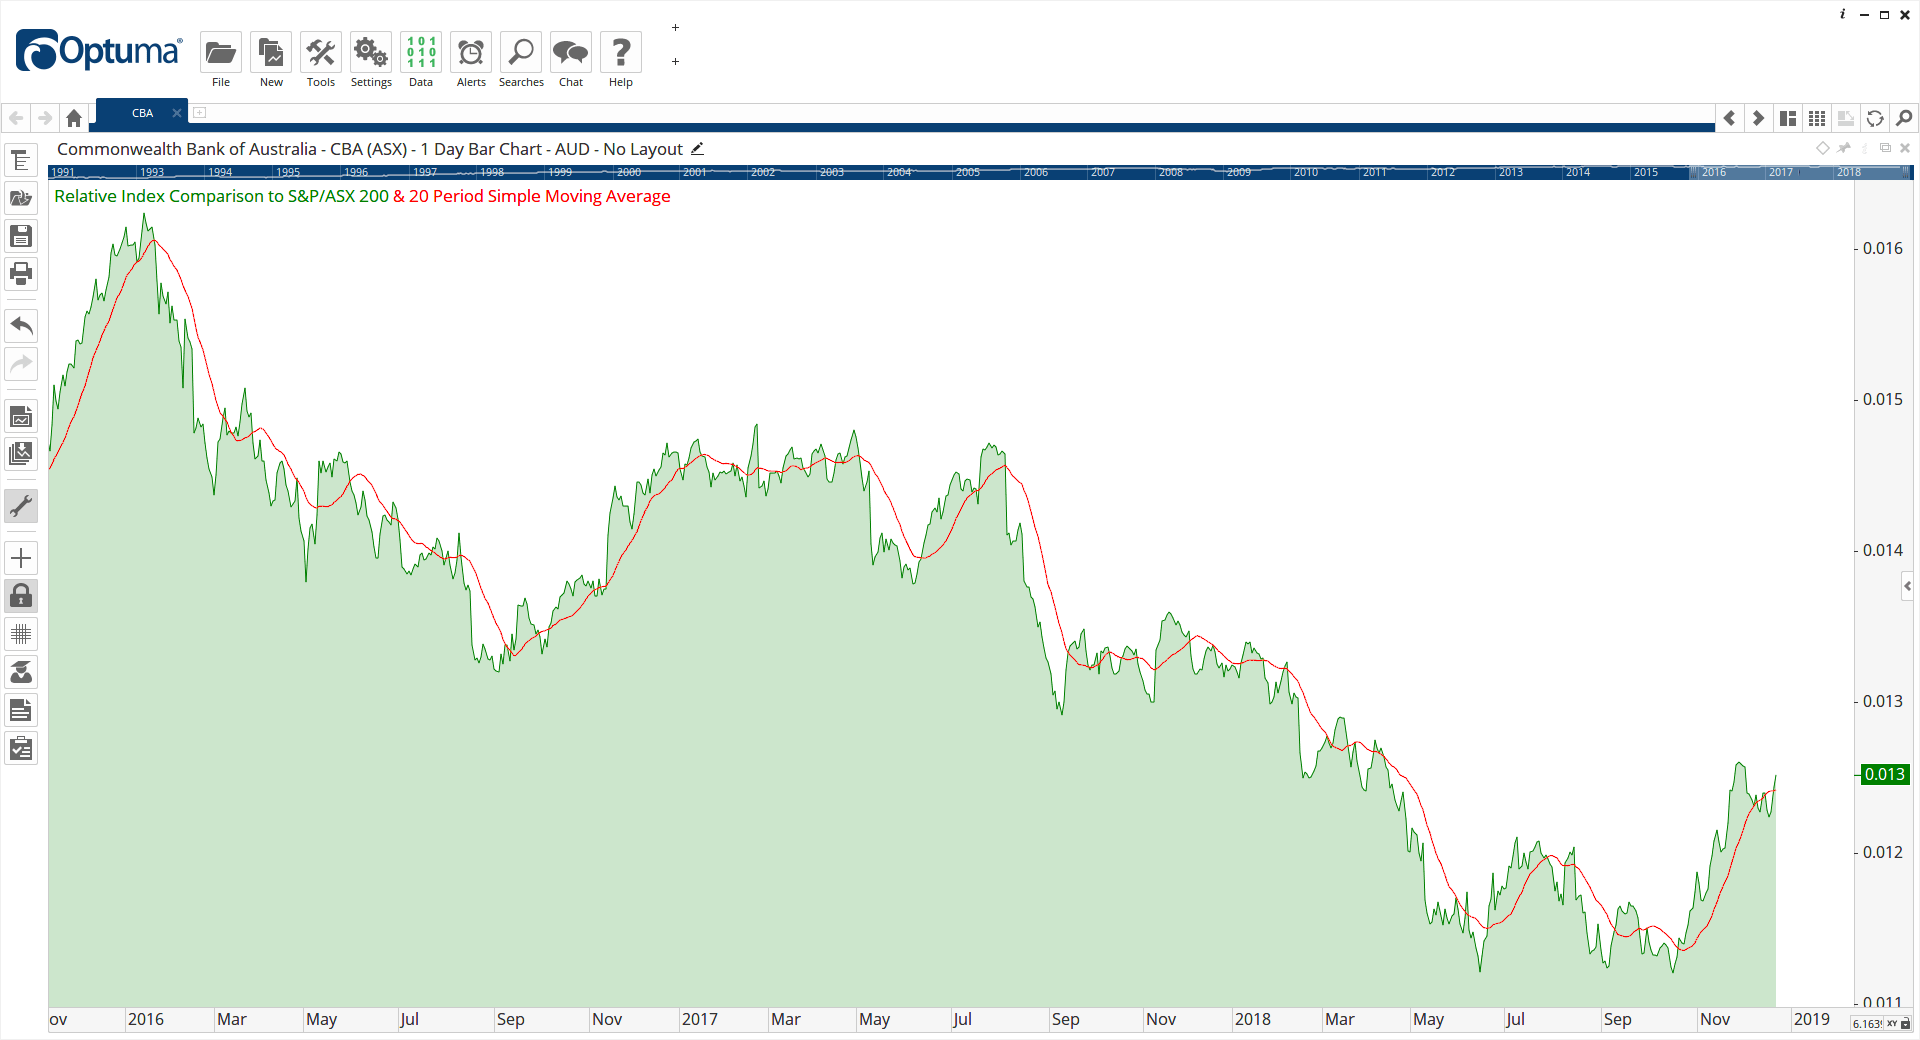The image size is (1920, 1040).
Task: Open the File menu folder icon
Action: (x=221, y=52)
